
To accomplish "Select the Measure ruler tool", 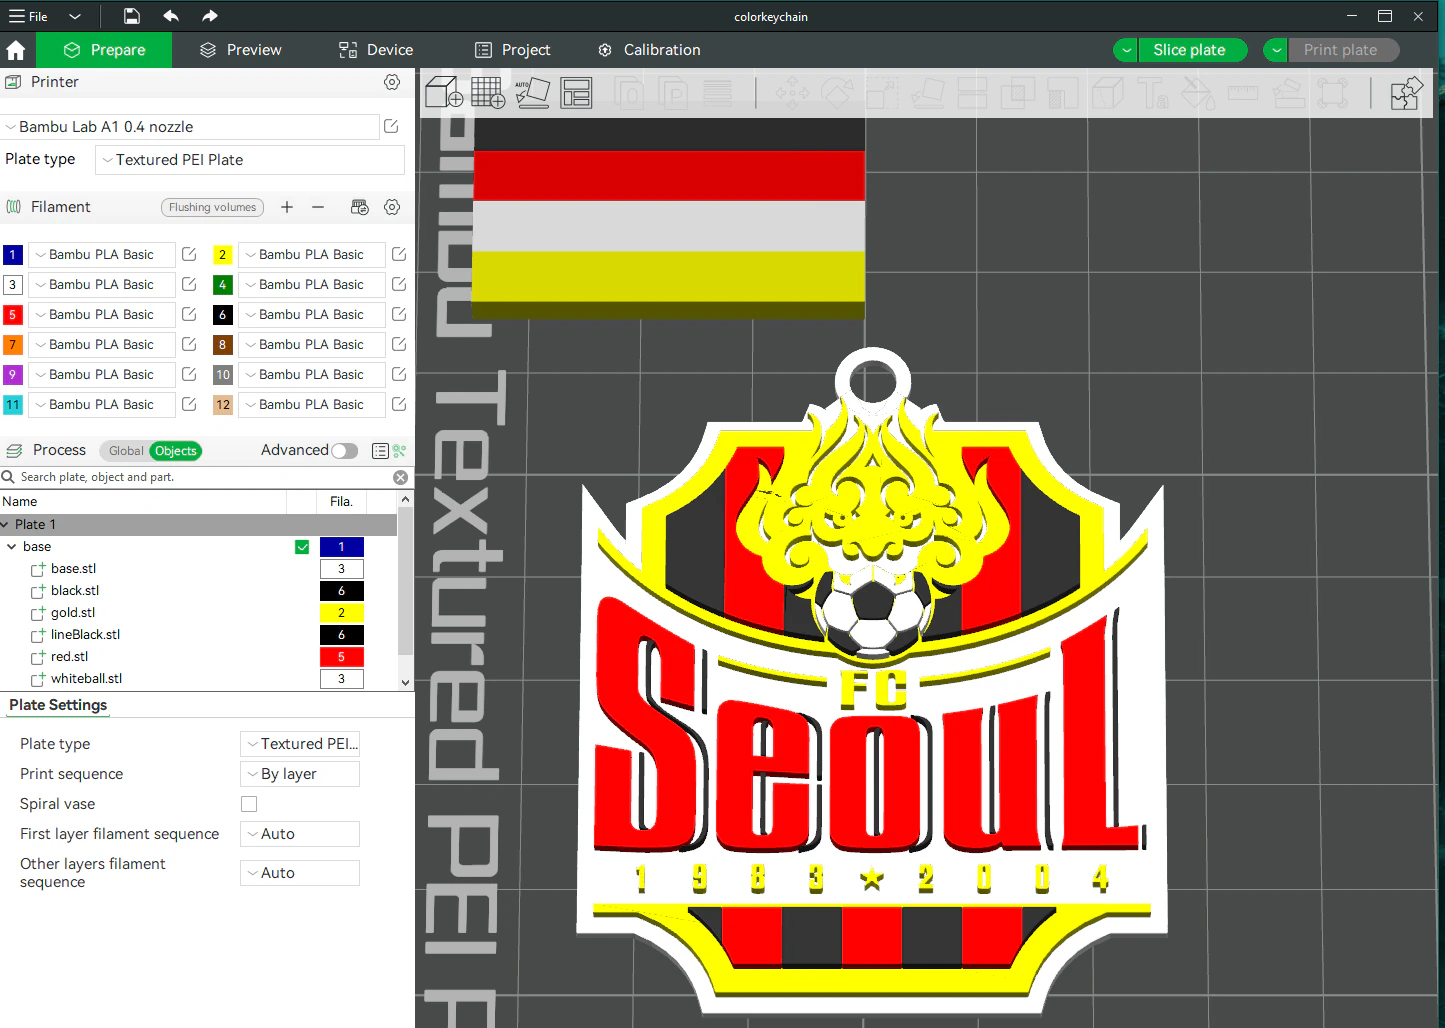I will point(1243,94).
